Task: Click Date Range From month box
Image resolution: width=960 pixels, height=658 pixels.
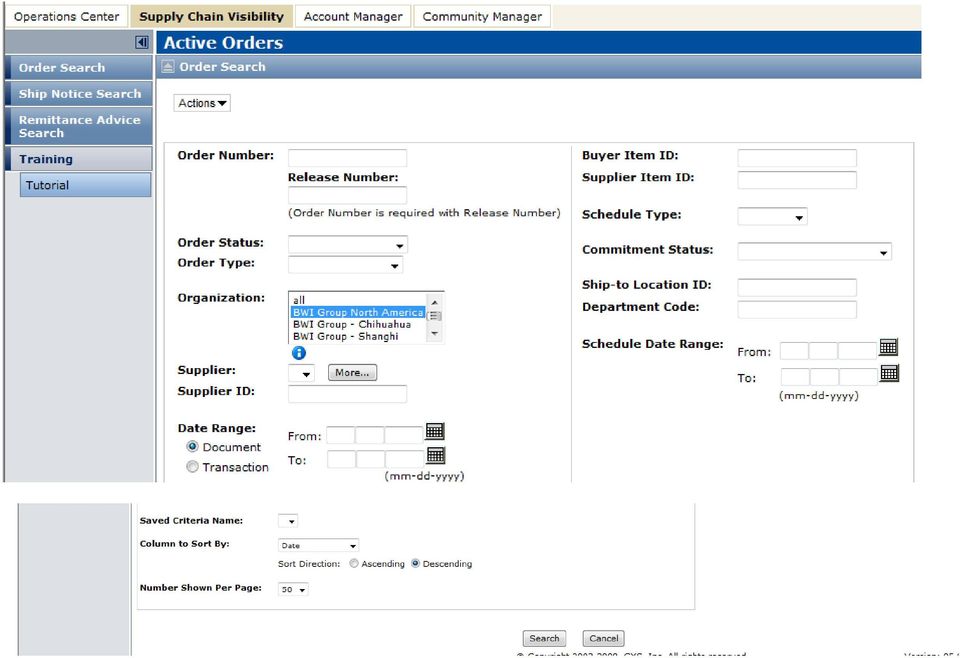Action: coord(340,435)
